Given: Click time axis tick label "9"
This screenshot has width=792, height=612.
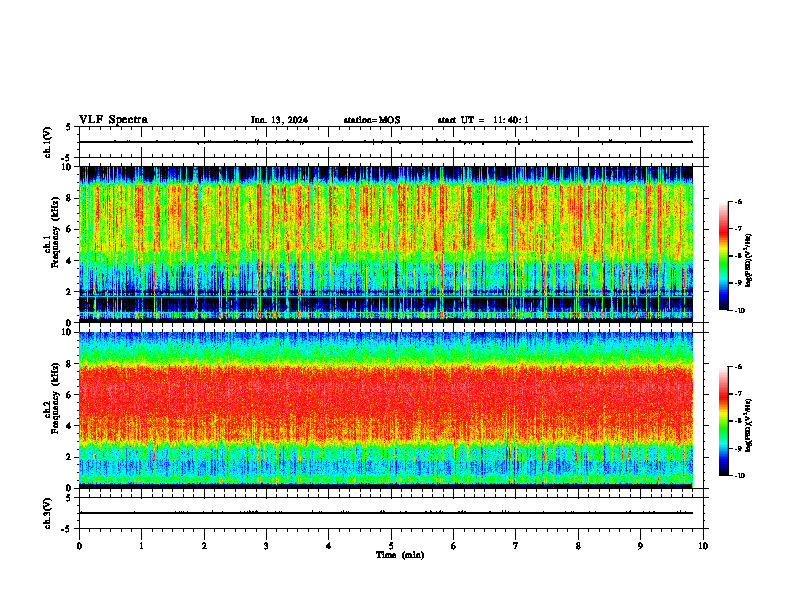Looking at the screenshot, I should pyautogui.click(x=640, y=546).
